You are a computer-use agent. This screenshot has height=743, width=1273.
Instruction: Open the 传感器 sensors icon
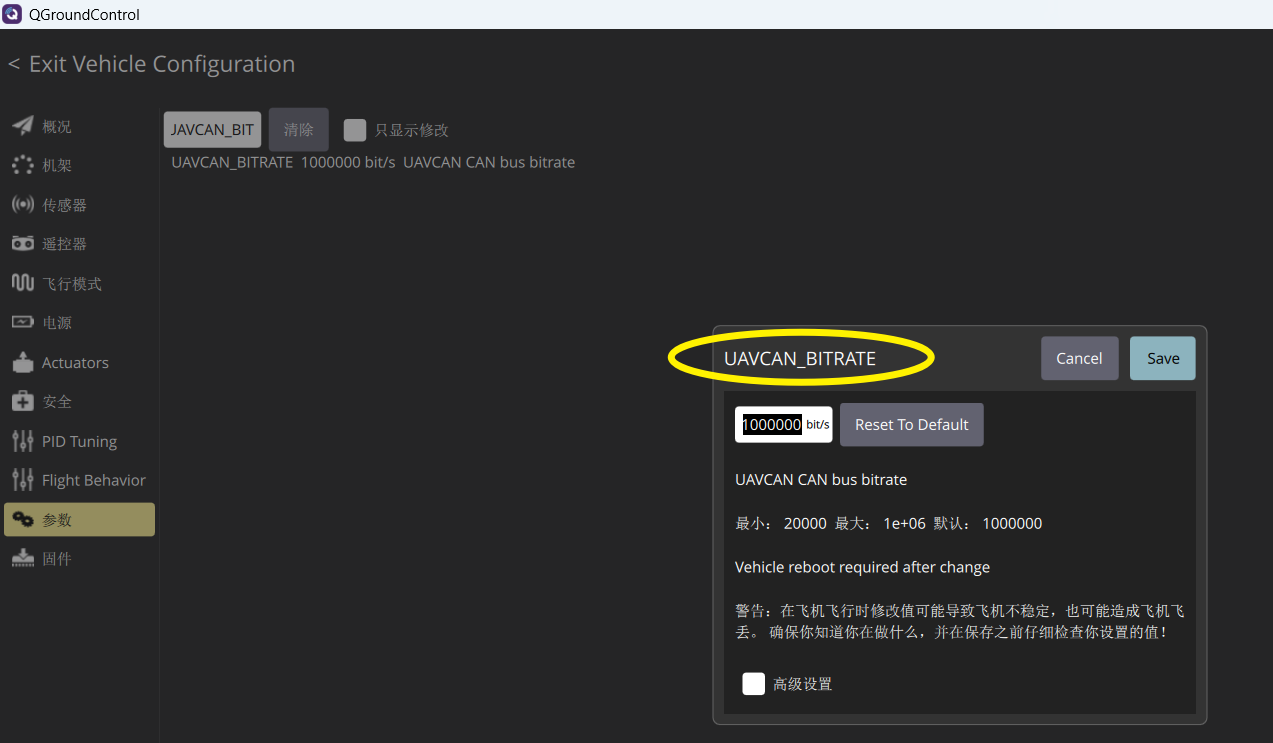tap(22, 204)
